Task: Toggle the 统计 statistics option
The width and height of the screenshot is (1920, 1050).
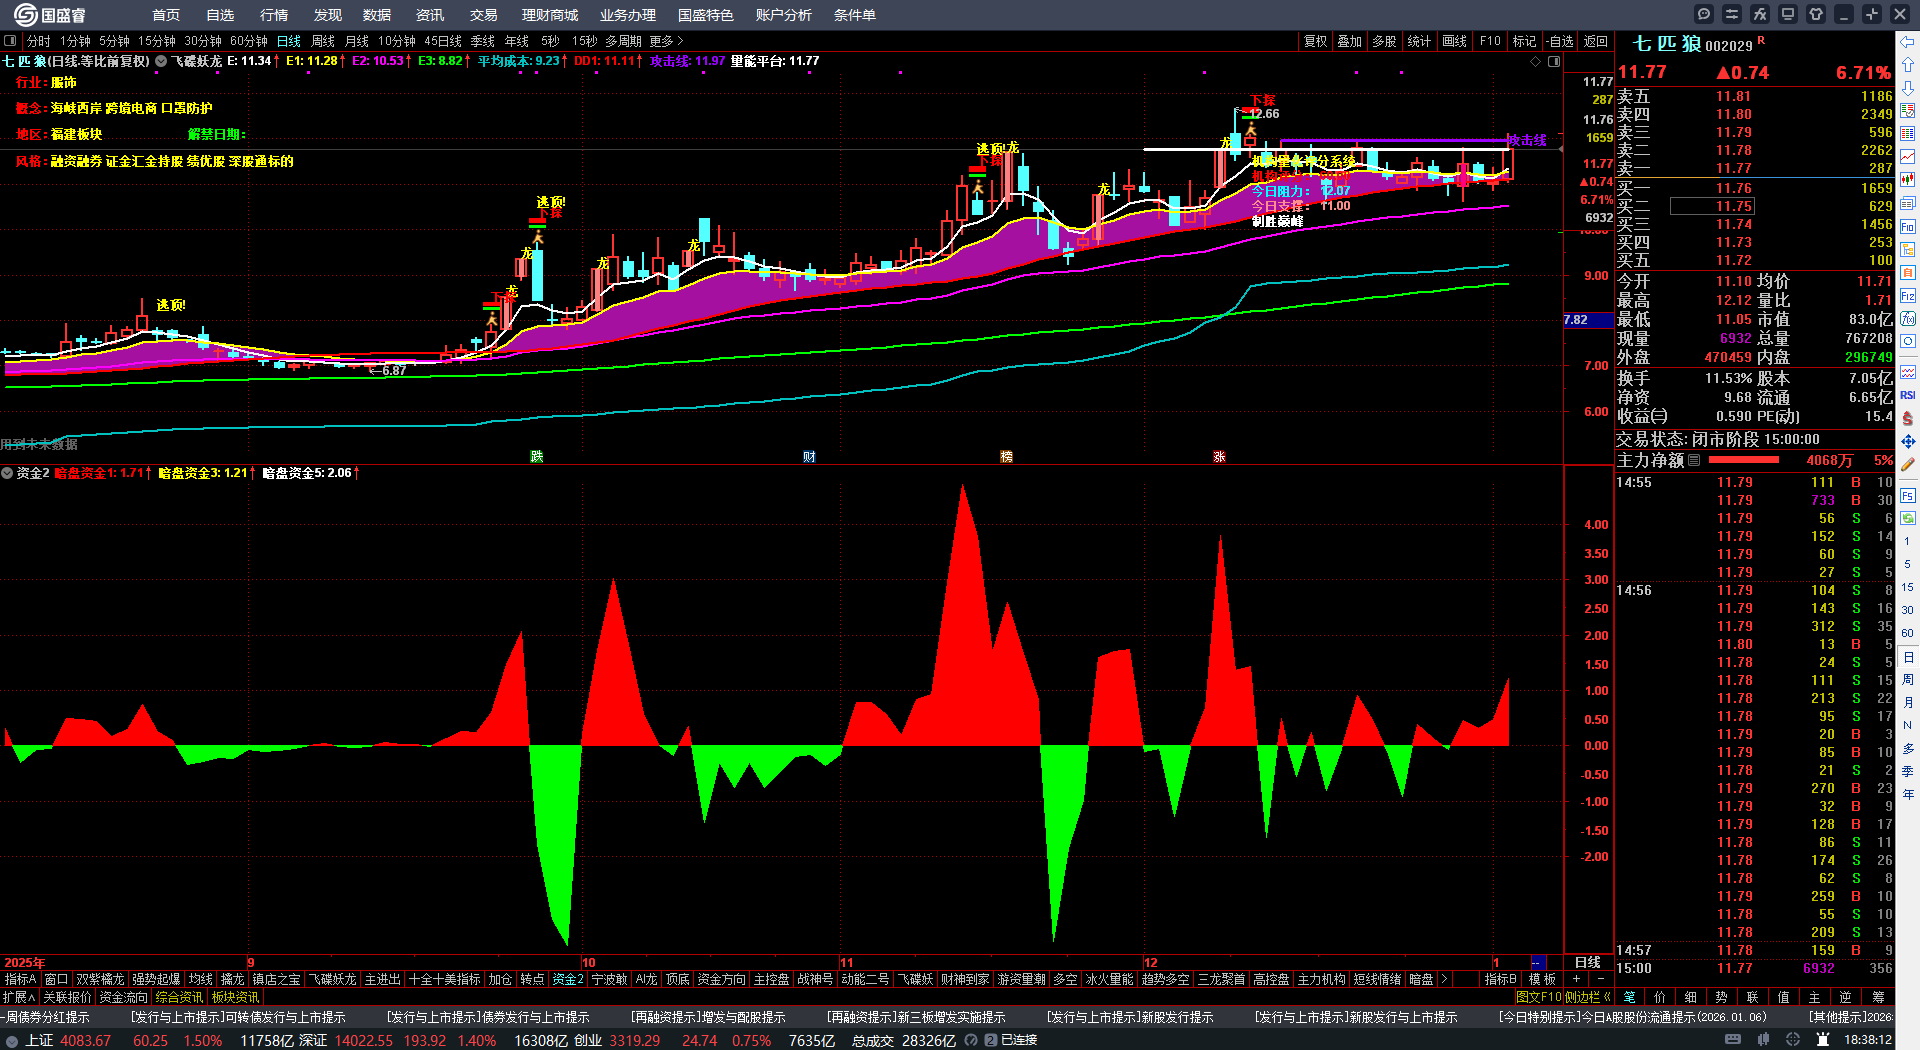Action: [x=1419, y=41]
